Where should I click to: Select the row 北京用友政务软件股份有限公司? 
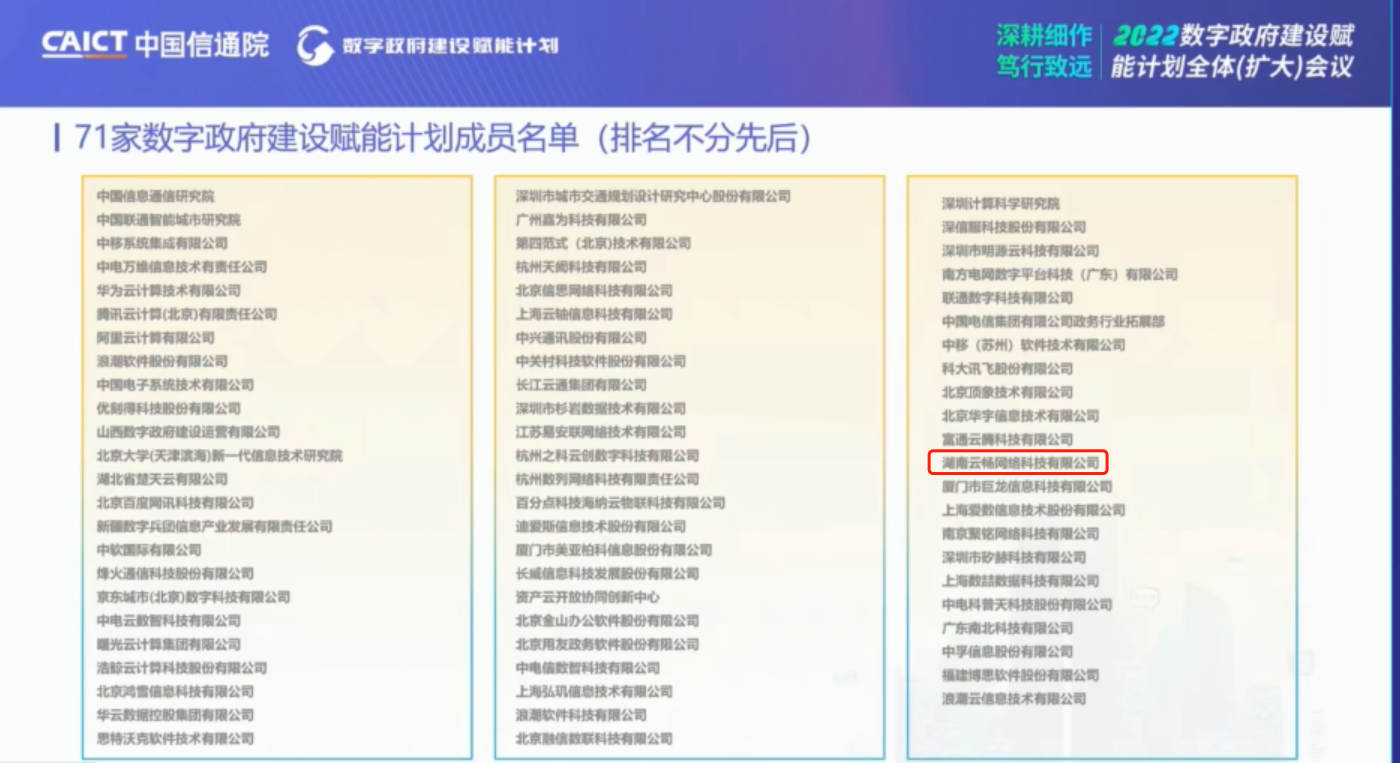tap(607, 645)
